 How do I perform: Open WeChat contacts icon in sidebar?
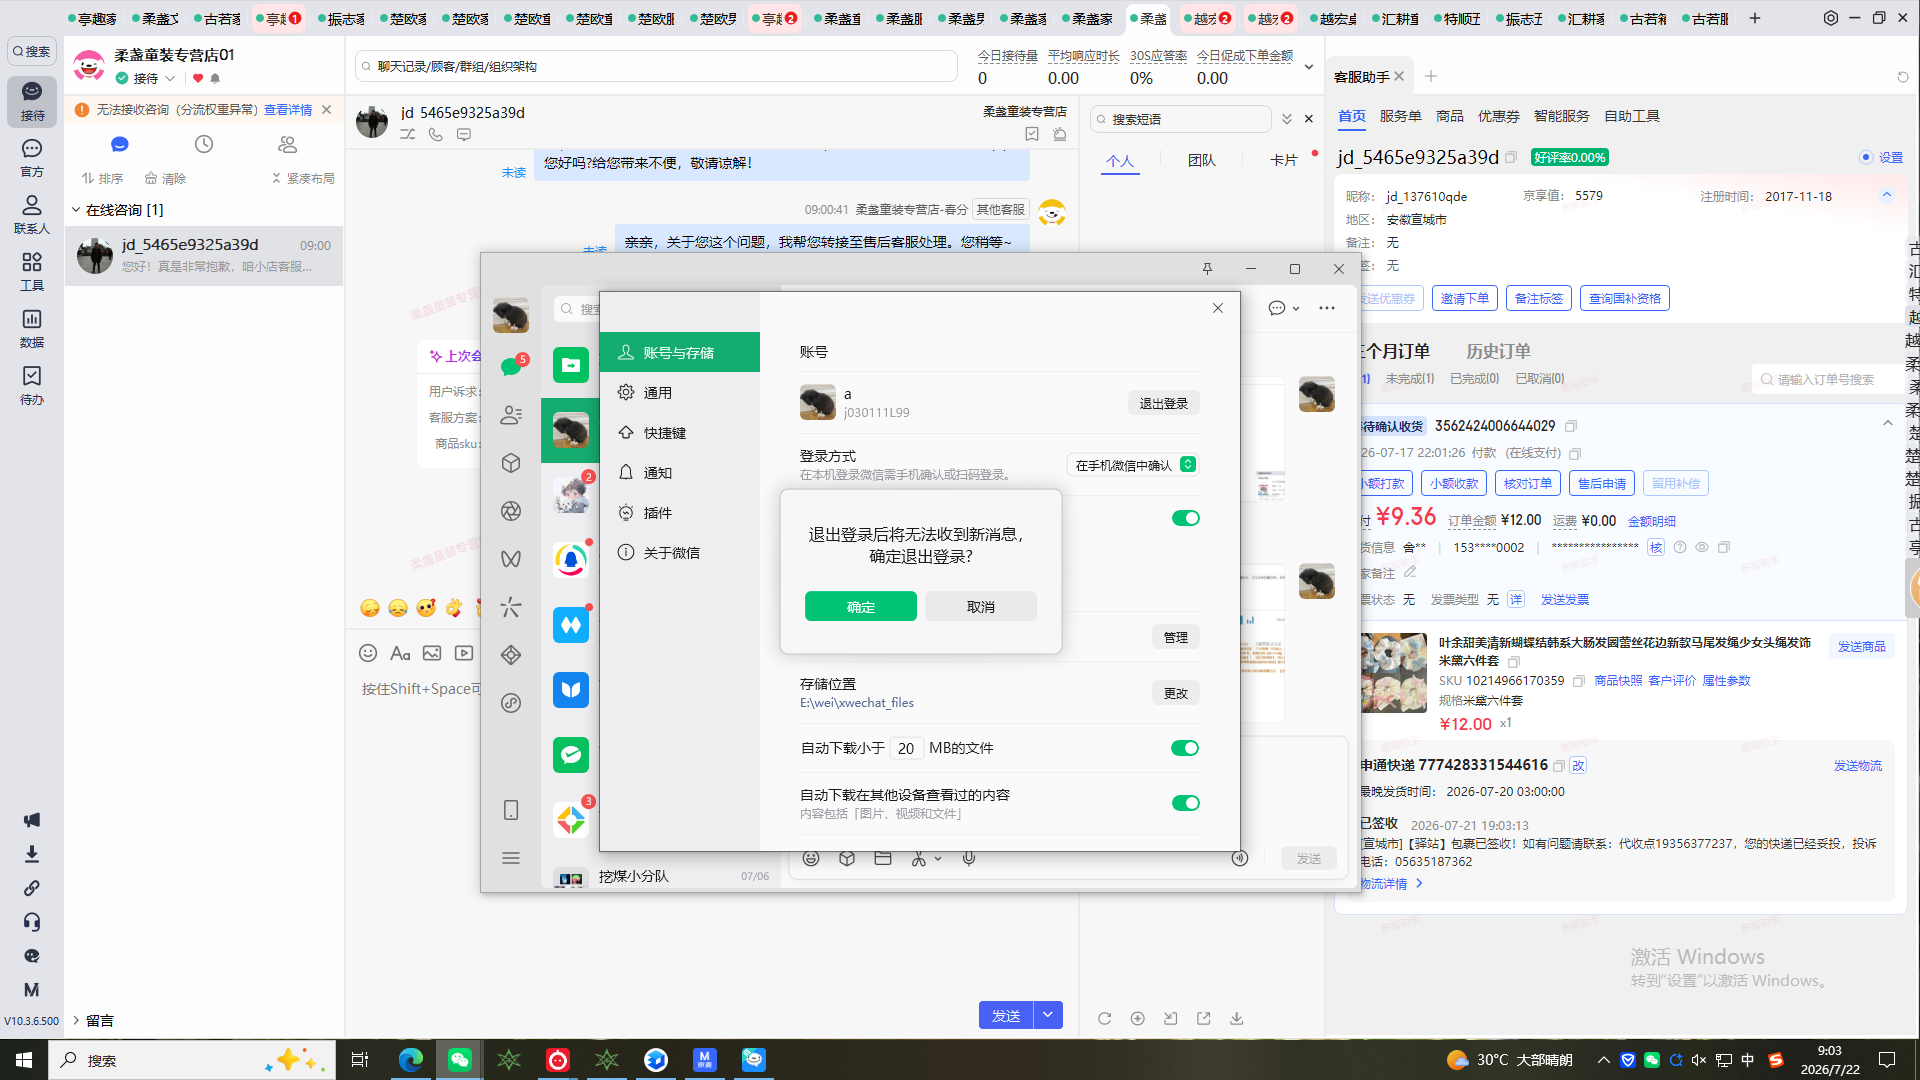[x=511, y=415]
